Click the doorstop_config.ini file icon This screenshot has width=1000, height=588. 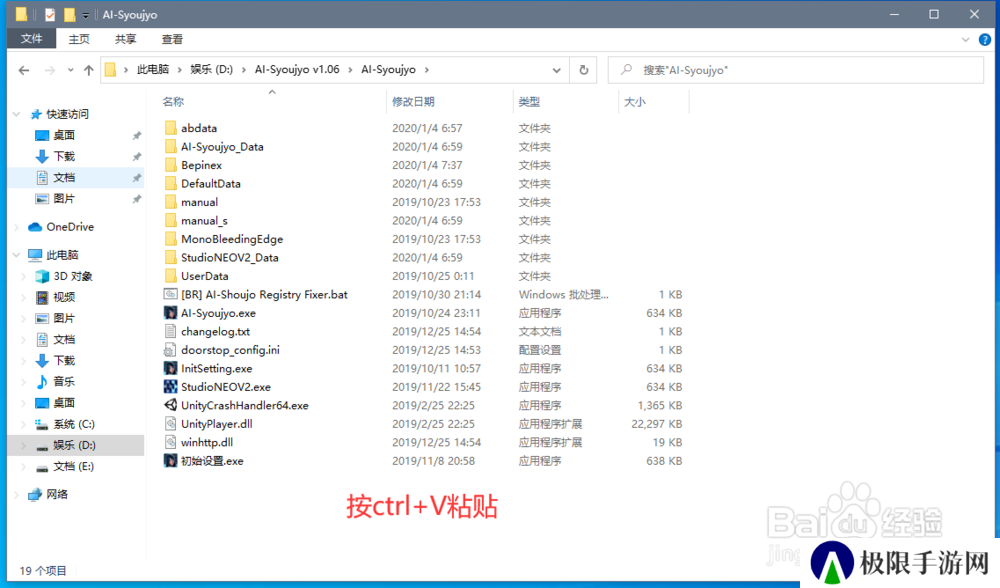click(x=170, y=350)
